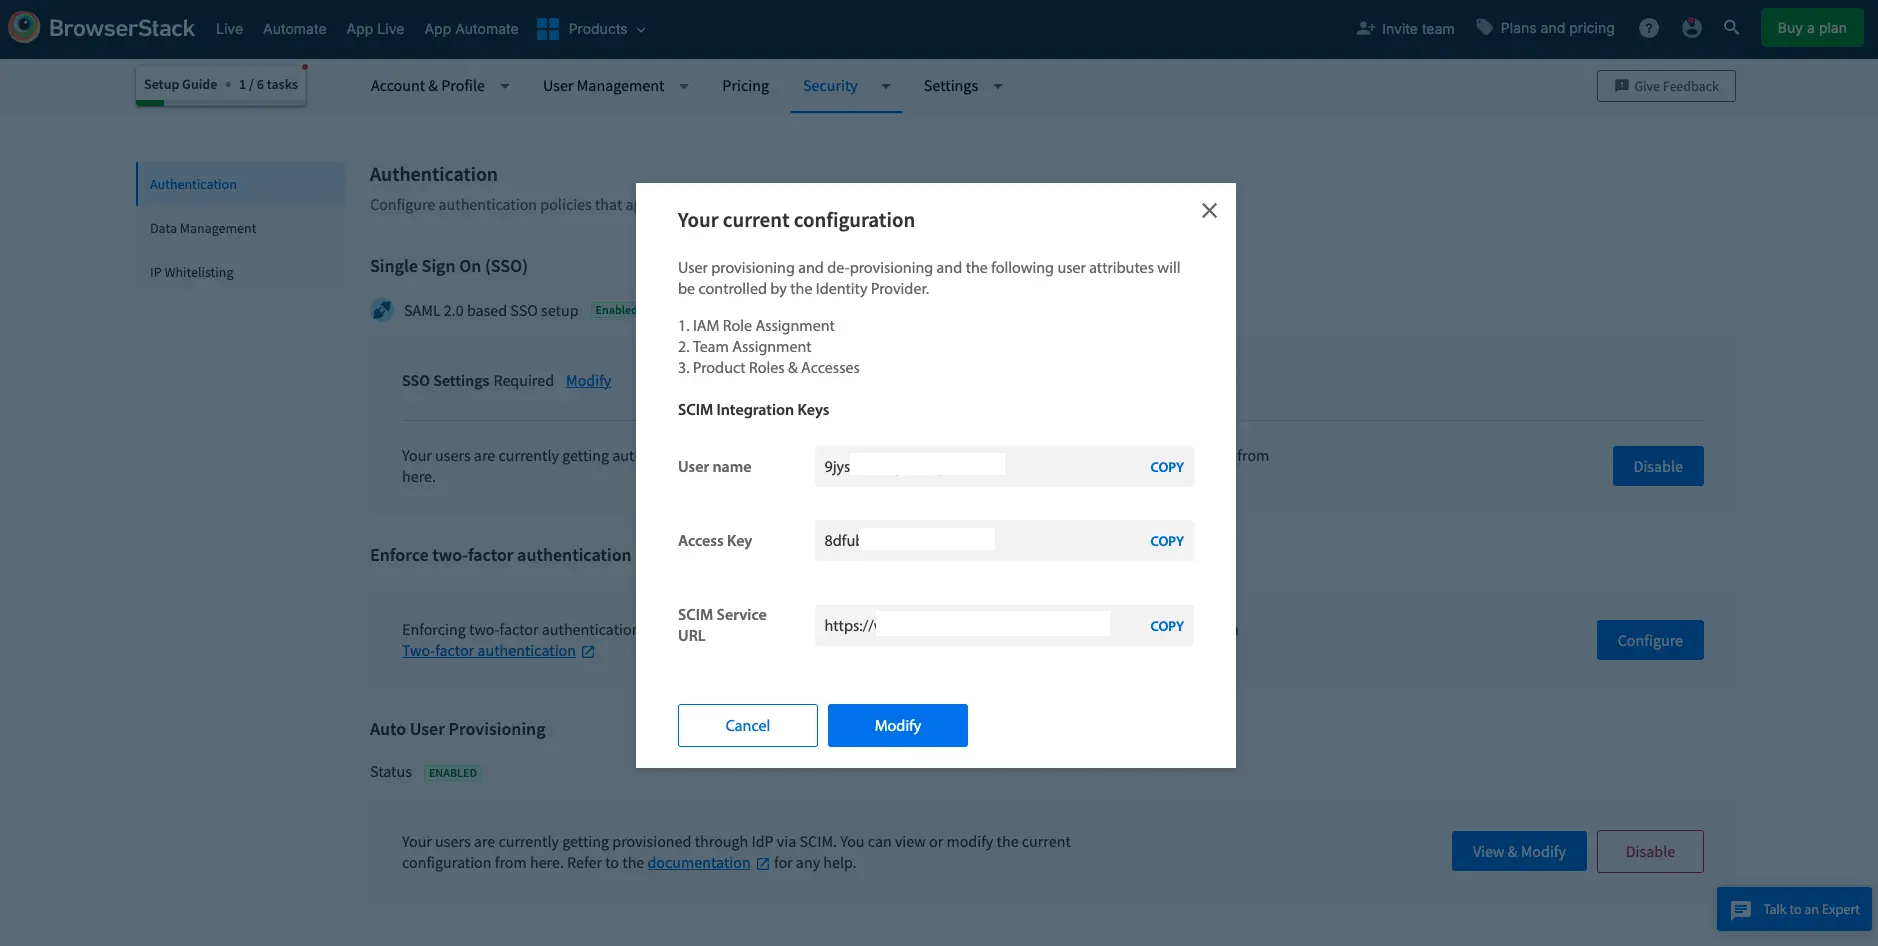Expand the Account & Profile dropdown arrow
Screen dimensions: 1878x946
(x=505, y=86)
